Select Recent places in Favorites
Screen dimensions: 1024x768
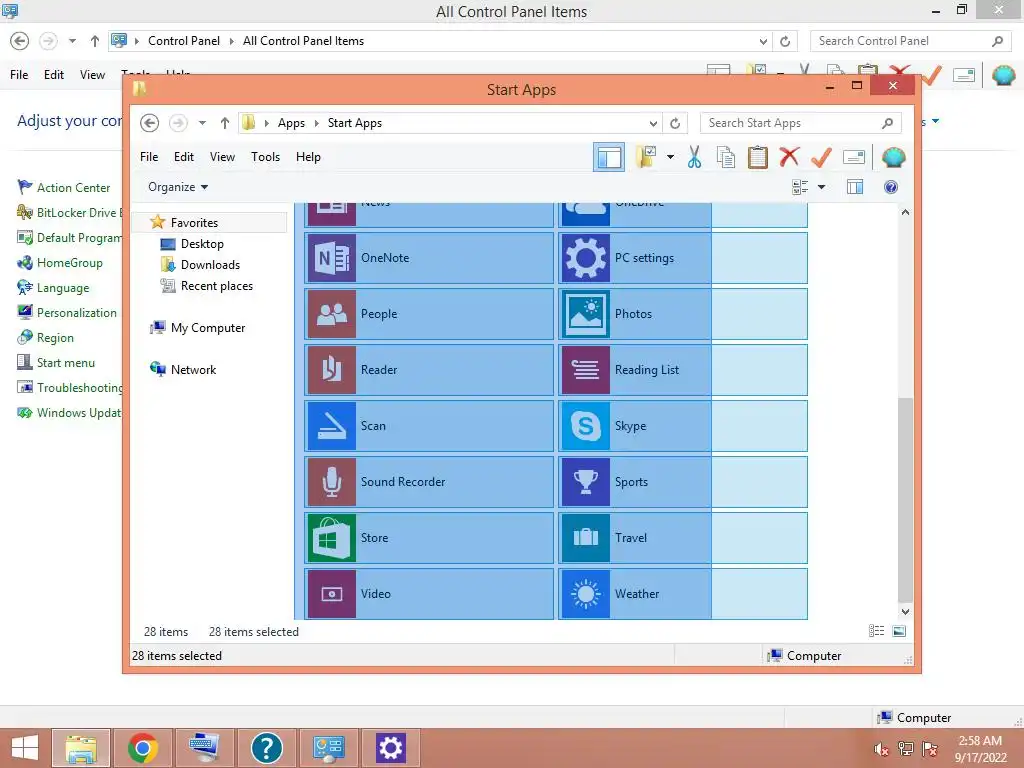tap(217, 285)
